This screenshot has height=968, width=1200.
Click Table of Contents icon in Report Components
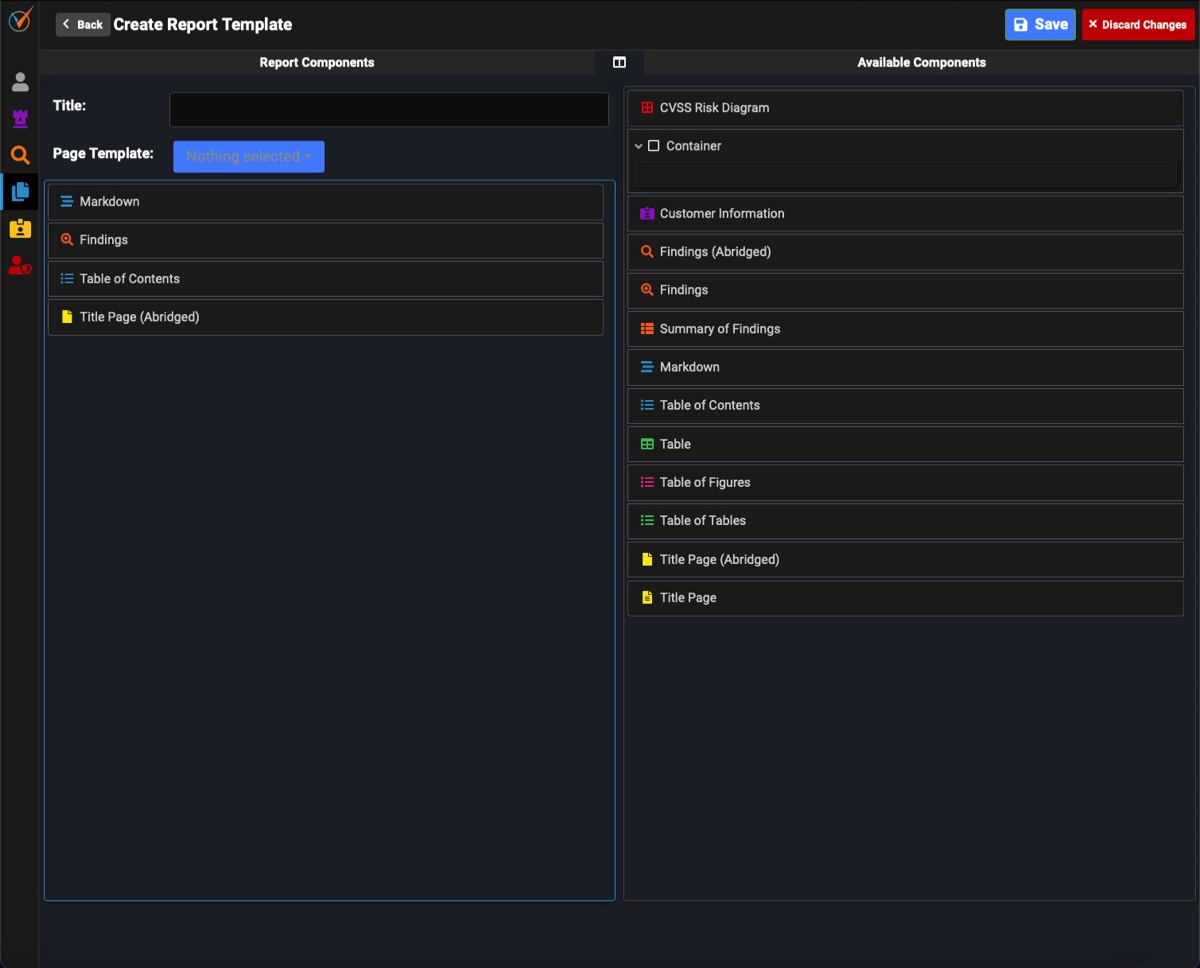click(67, 279)
